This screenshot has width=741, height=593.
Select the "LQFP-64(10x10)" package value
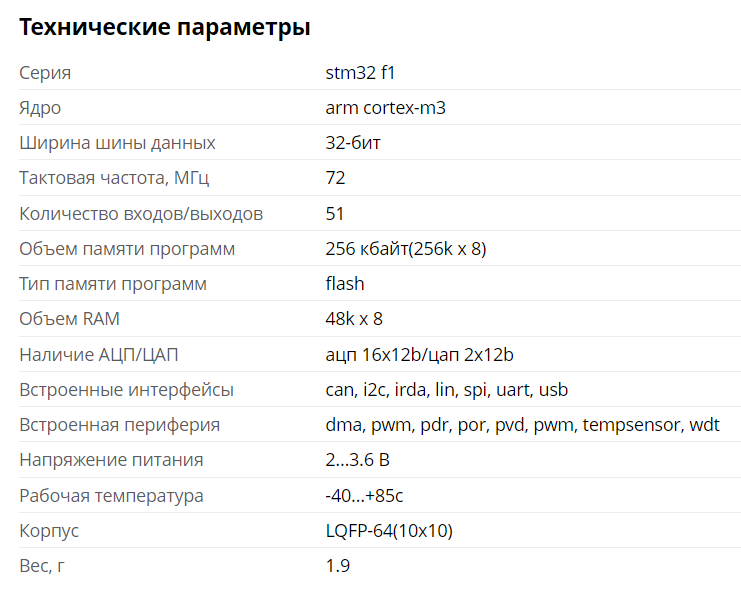pyautogui.click(x=389, y=531)
